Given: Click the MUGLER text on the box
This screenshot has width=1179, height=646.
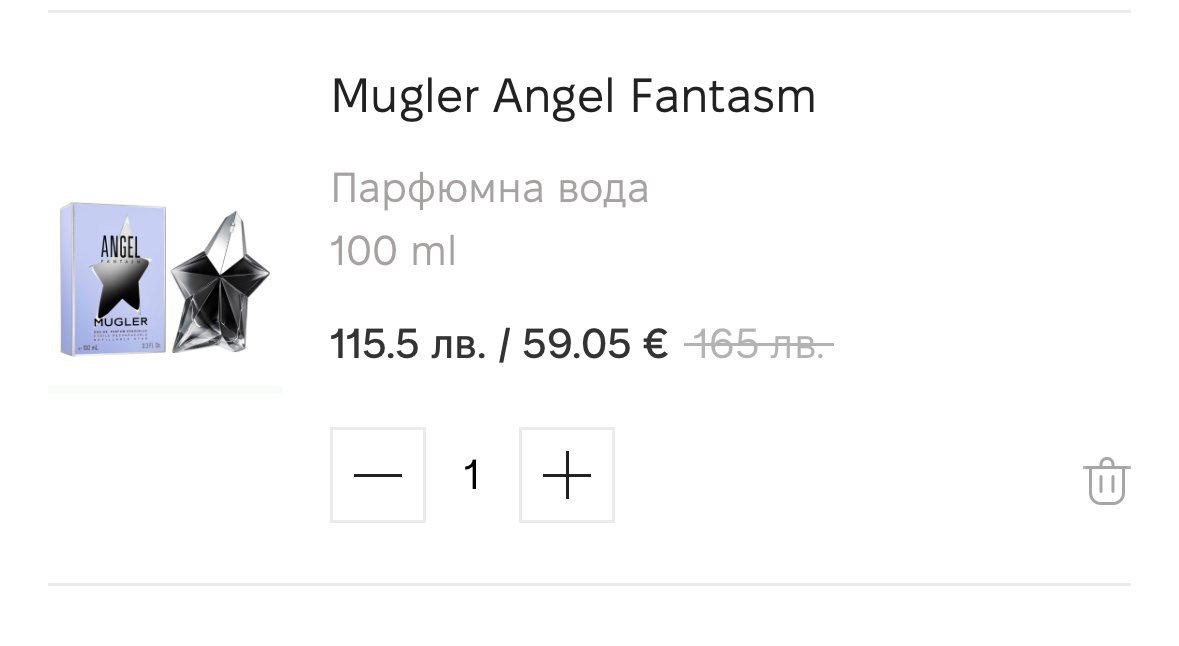Looking at the screenshot, I should 120,322.
